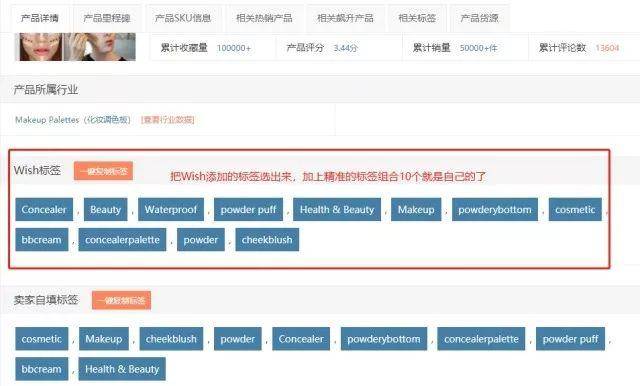Screen dimensions: 640x386
Task: Select powder puff tag in Wish标签
Action: coord(248,209)
